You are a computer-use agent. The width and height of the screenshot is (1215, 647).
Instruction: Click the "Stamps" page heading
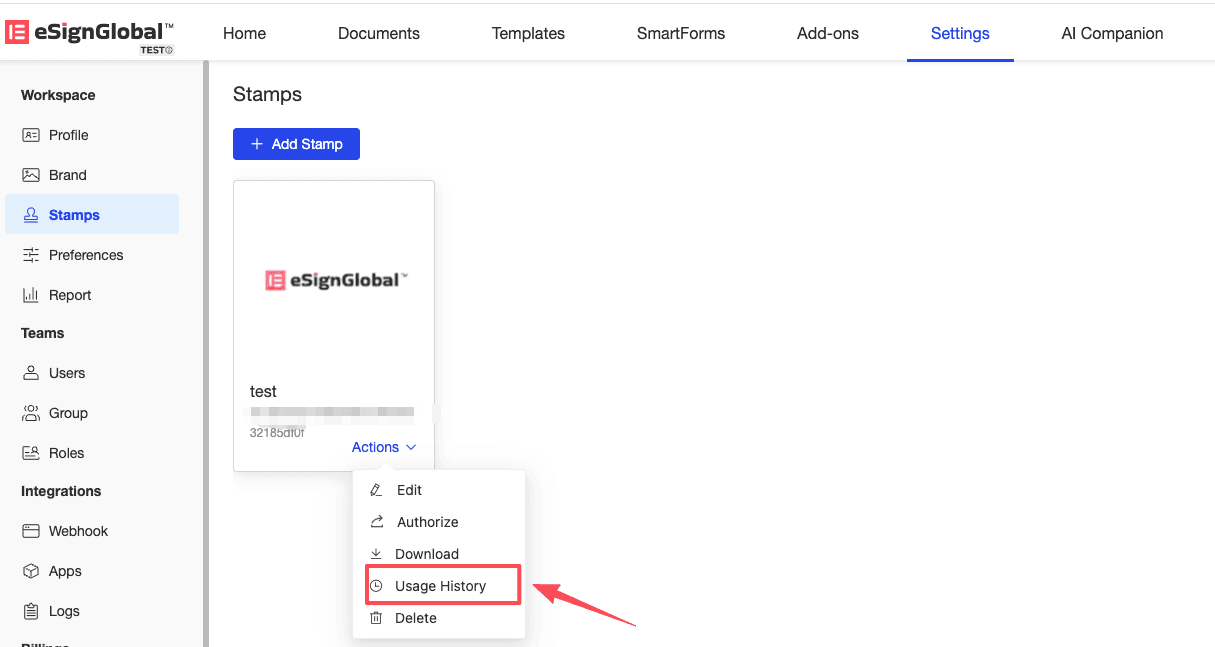click(x=267, y=95)
